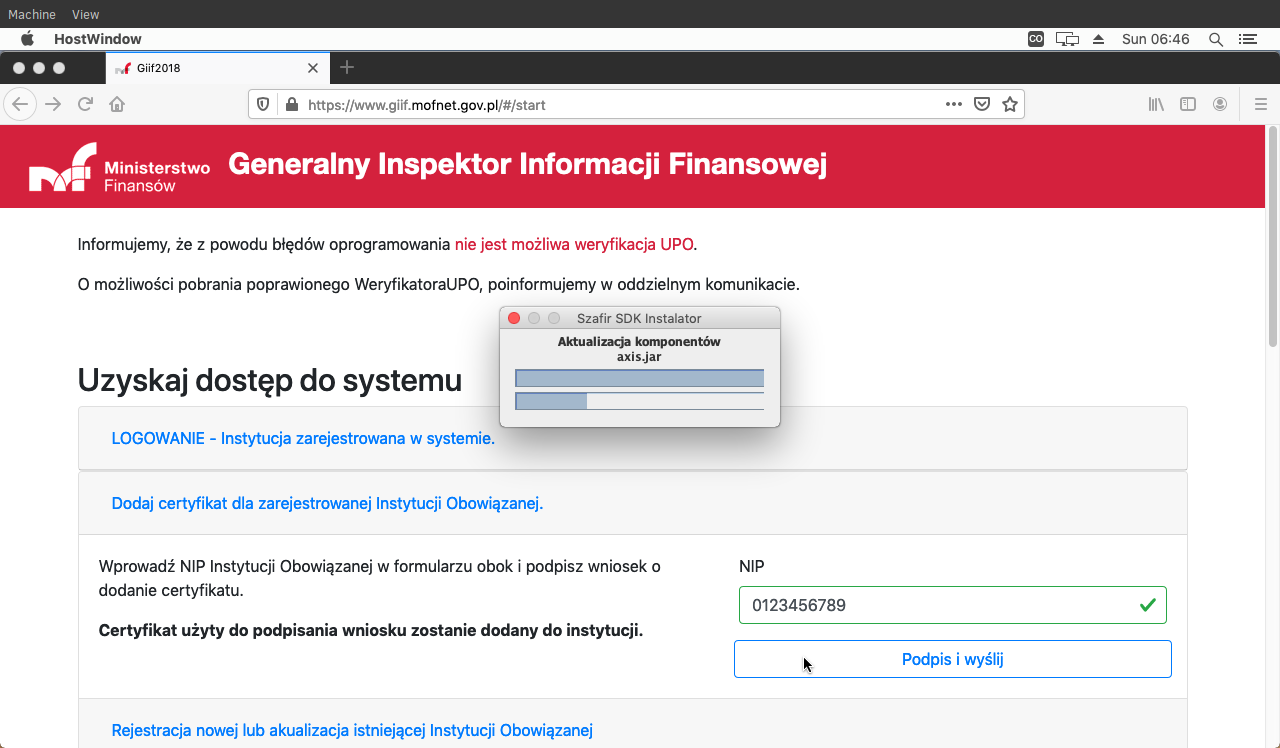Expand Rejestracja nowej Instytucji Obowiązanej section
1280x748 pixels.
coord(352,730)
